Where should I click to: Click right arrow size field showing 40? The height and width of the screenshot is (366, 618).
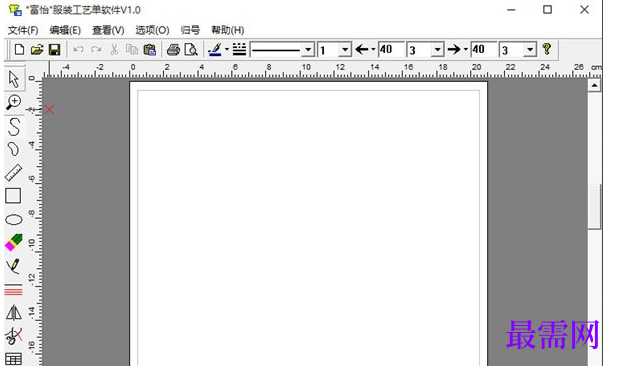pyautogui.click(x=484, y=50)
